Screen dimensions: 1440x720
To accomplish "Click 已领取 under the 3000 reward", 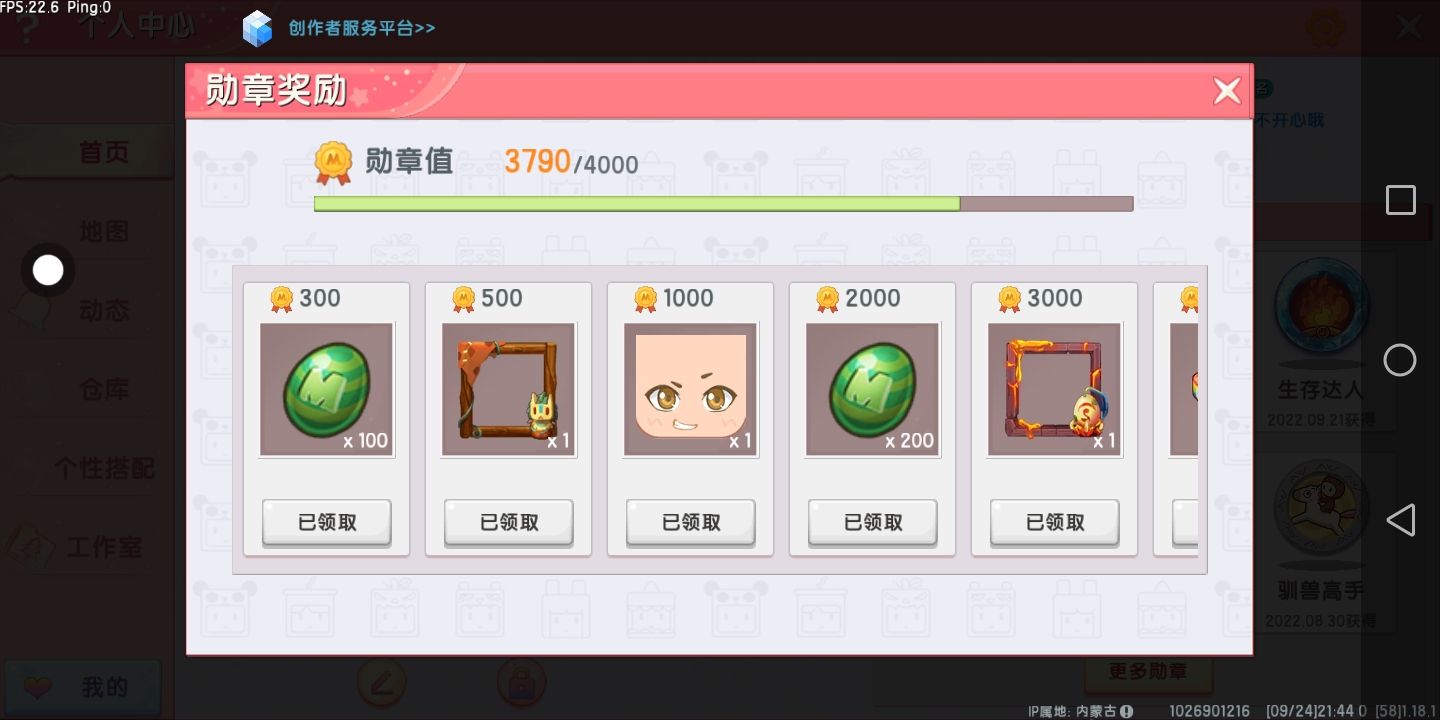I will (x=1055, y=522).
